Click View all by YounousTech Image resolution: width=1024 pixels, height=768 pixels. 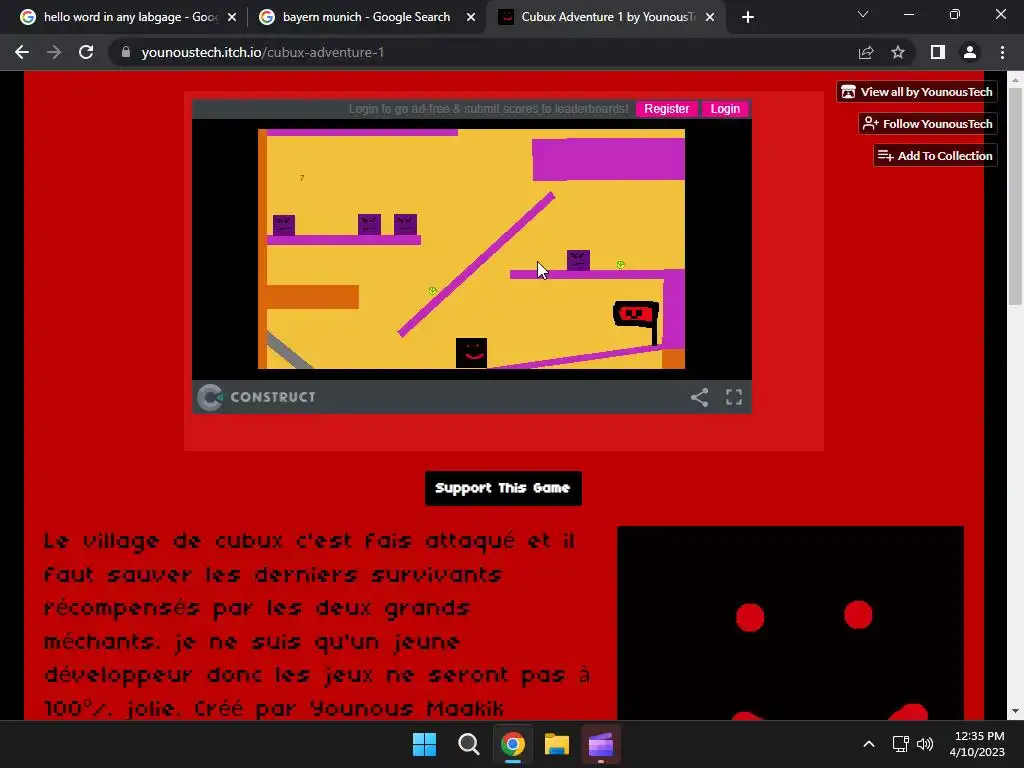click(x=917, y=91)
